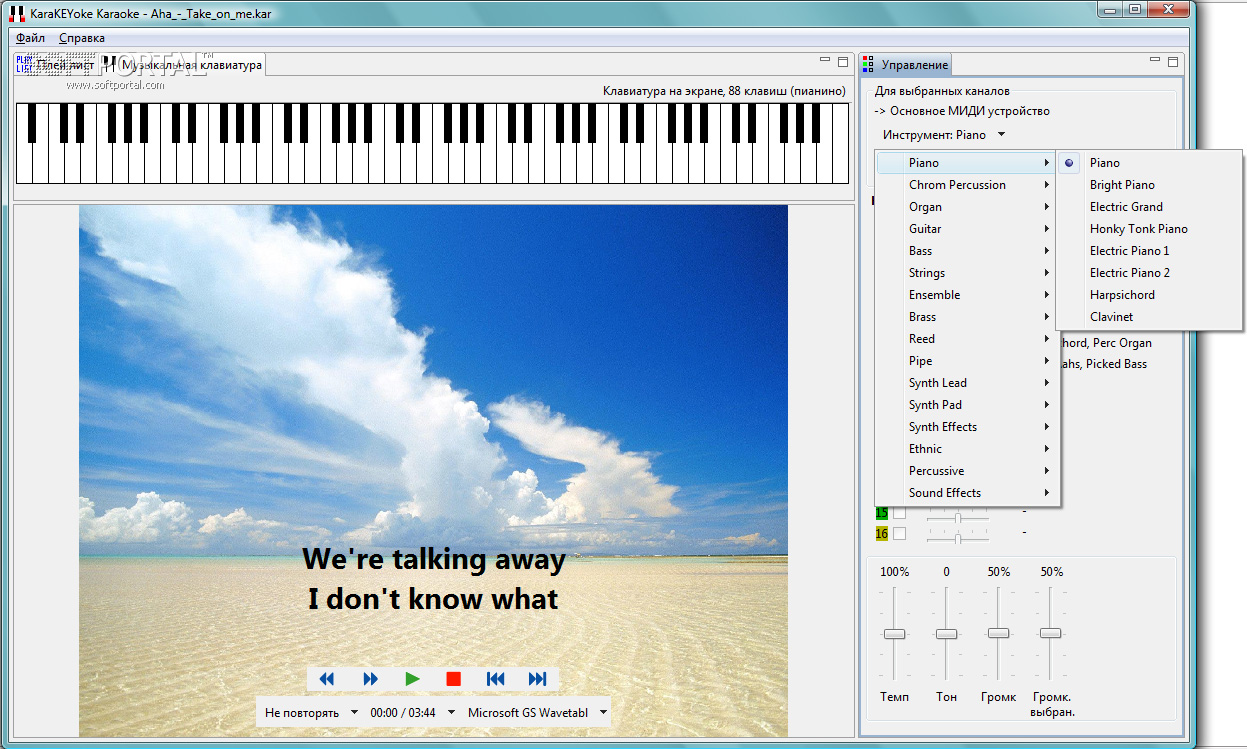Open the Не повторять repeat dropdown
1247x749 pixels.
(310, 713)
